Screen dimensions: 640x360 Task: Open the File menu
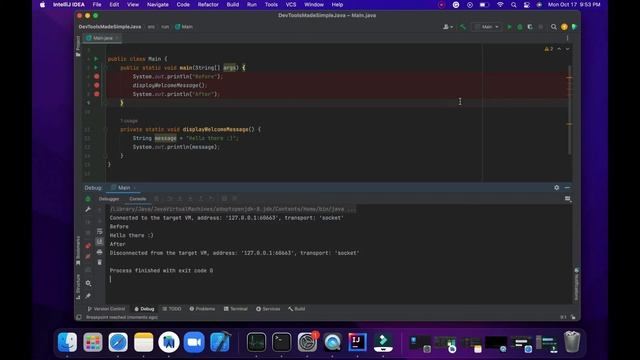pos(97,4)
